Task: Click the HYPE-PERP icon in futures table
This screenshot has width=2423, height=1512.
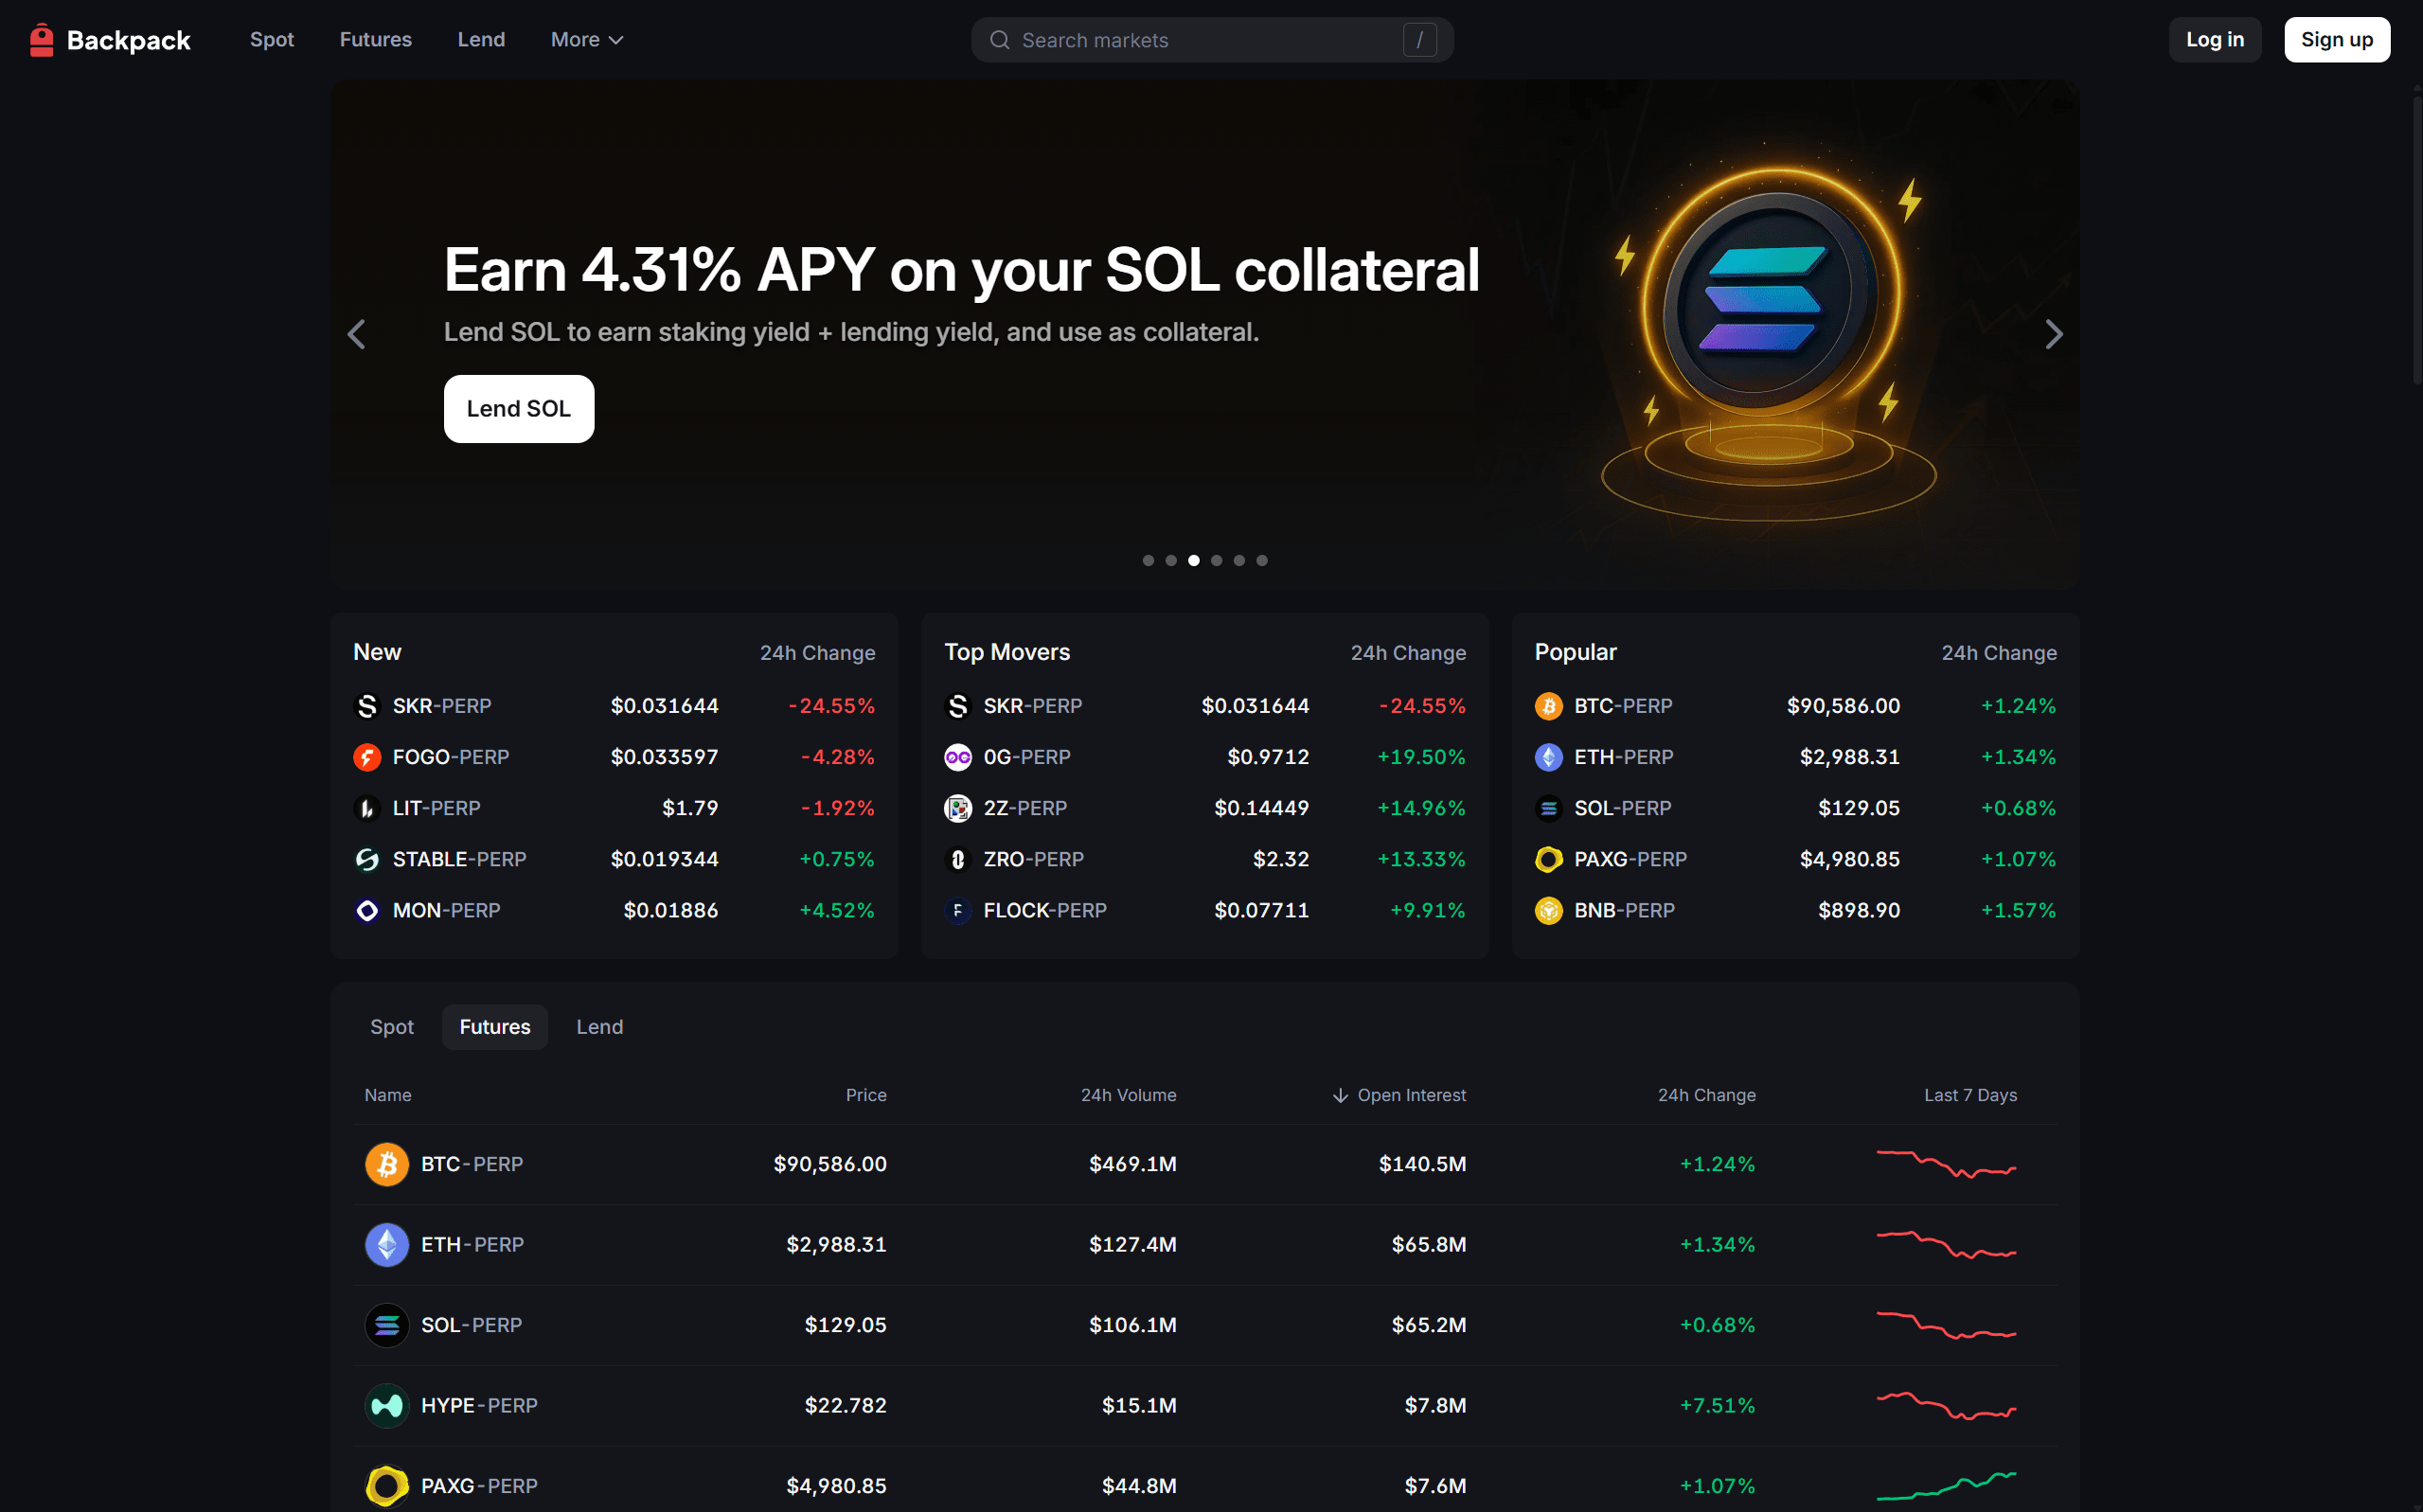Action: click(x=386, y=1405)
